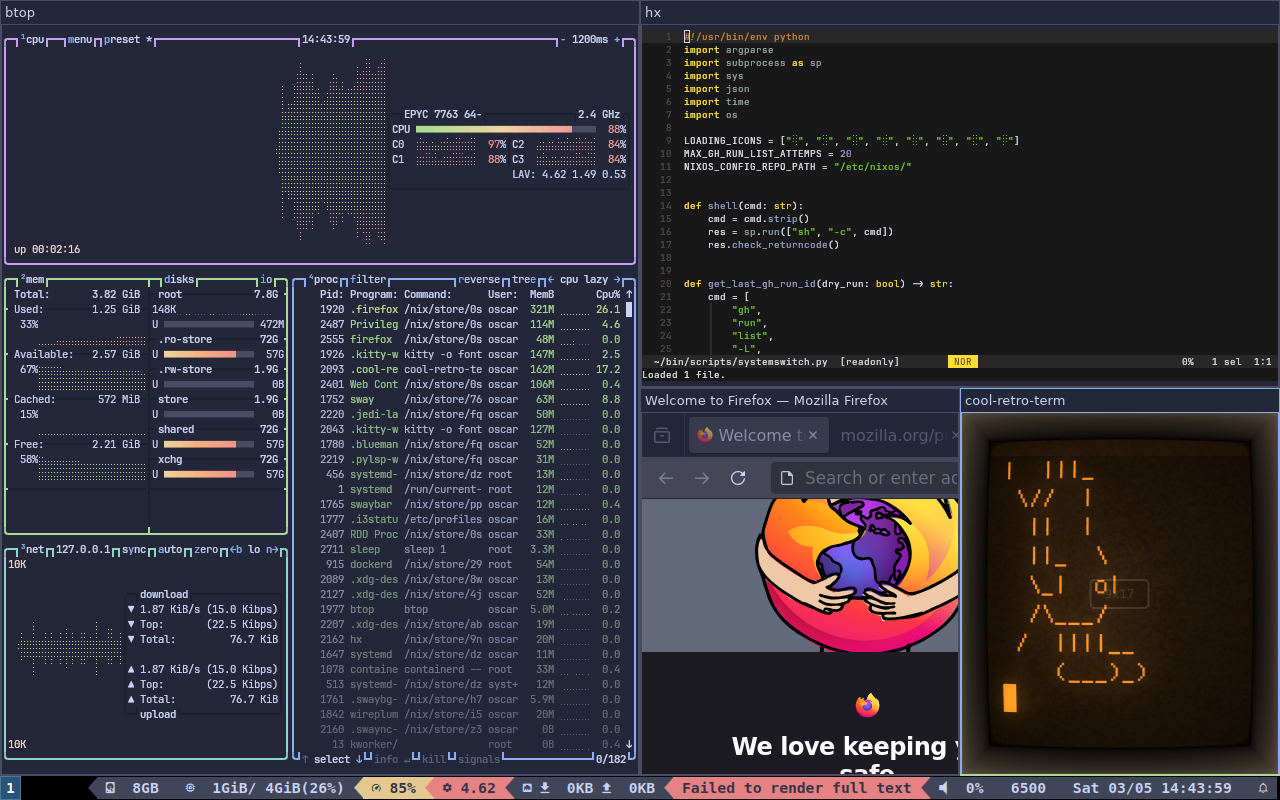1280x800 pixels.
Task: Open process filter in btop
Action: click(x=368, y=280)
